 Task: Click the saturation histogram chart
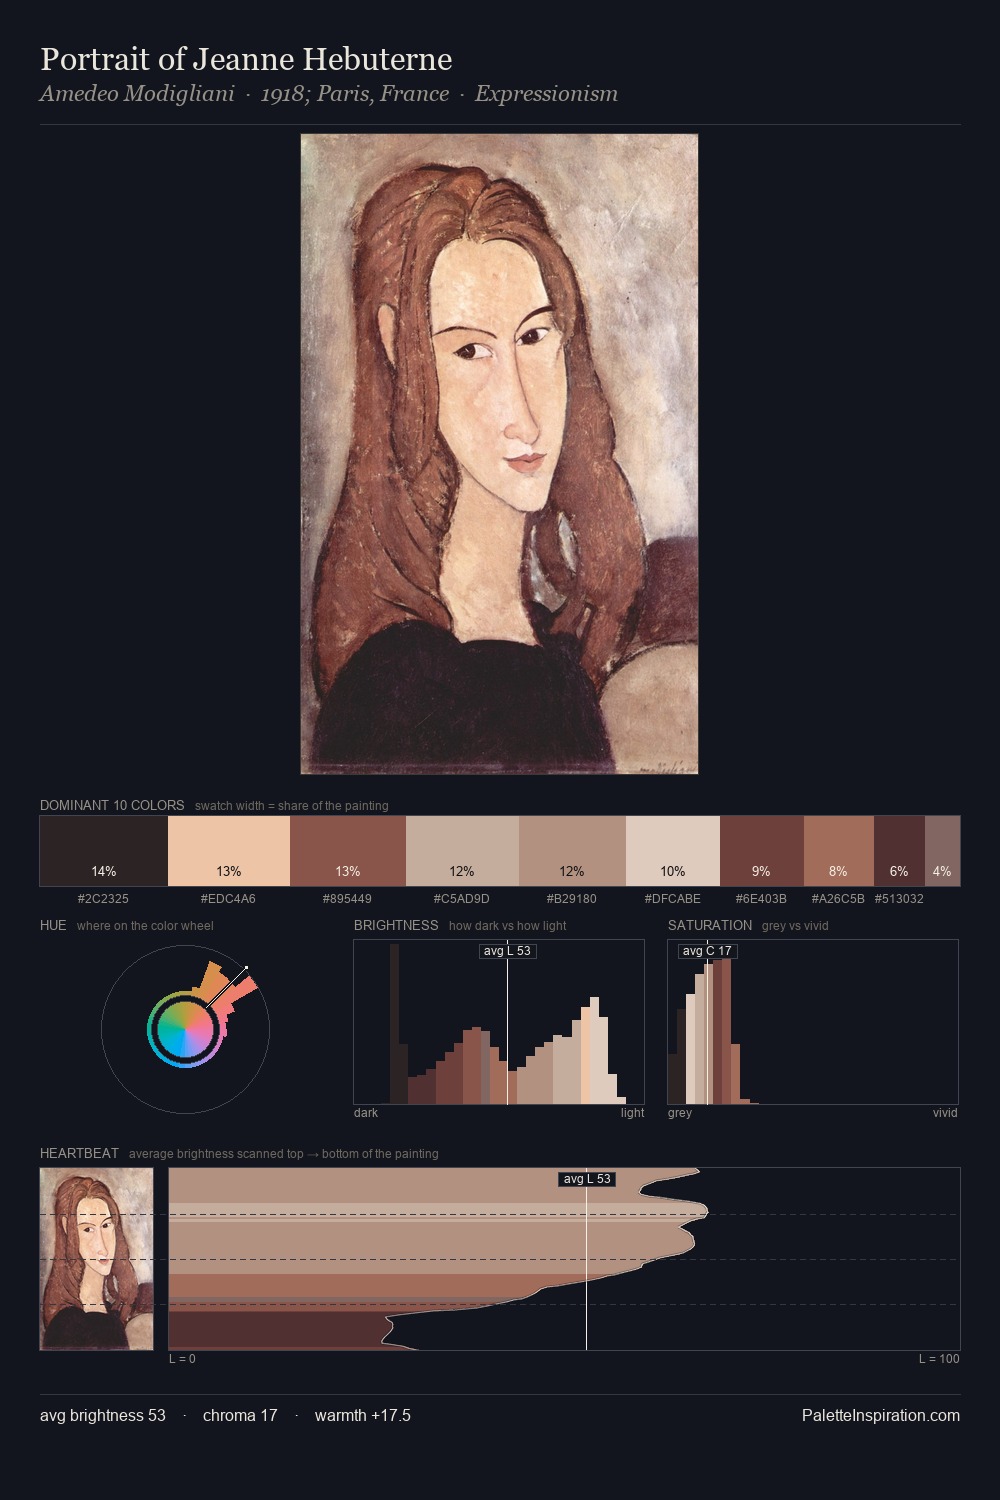pyautogui.click(x=813, y=1022)
